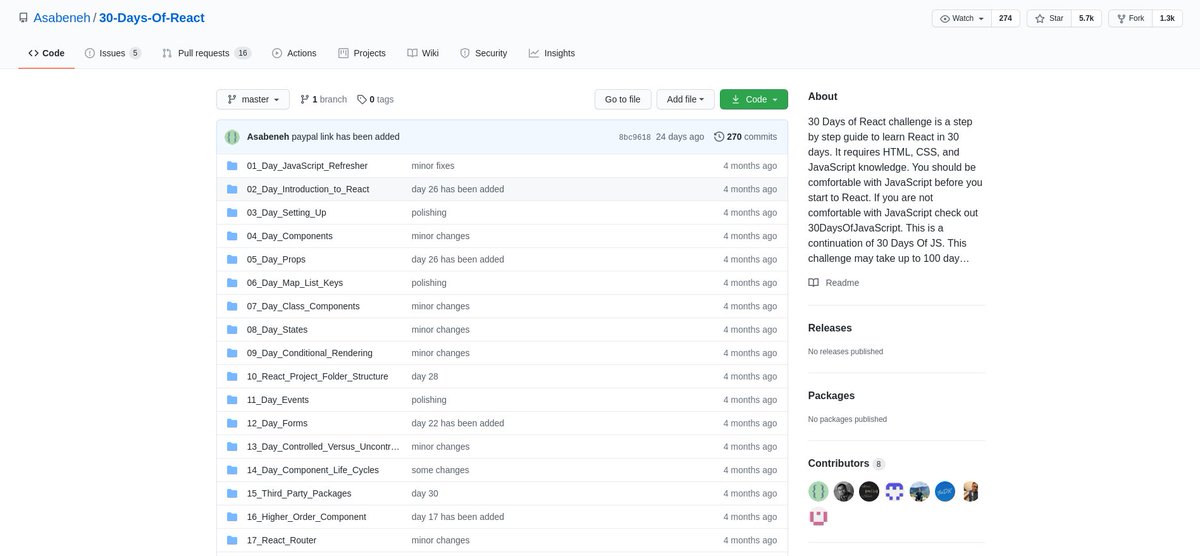Viewport: 1200px width, 556px height.
Task: Open the Contributors section heading
Action: pos(838,463)
